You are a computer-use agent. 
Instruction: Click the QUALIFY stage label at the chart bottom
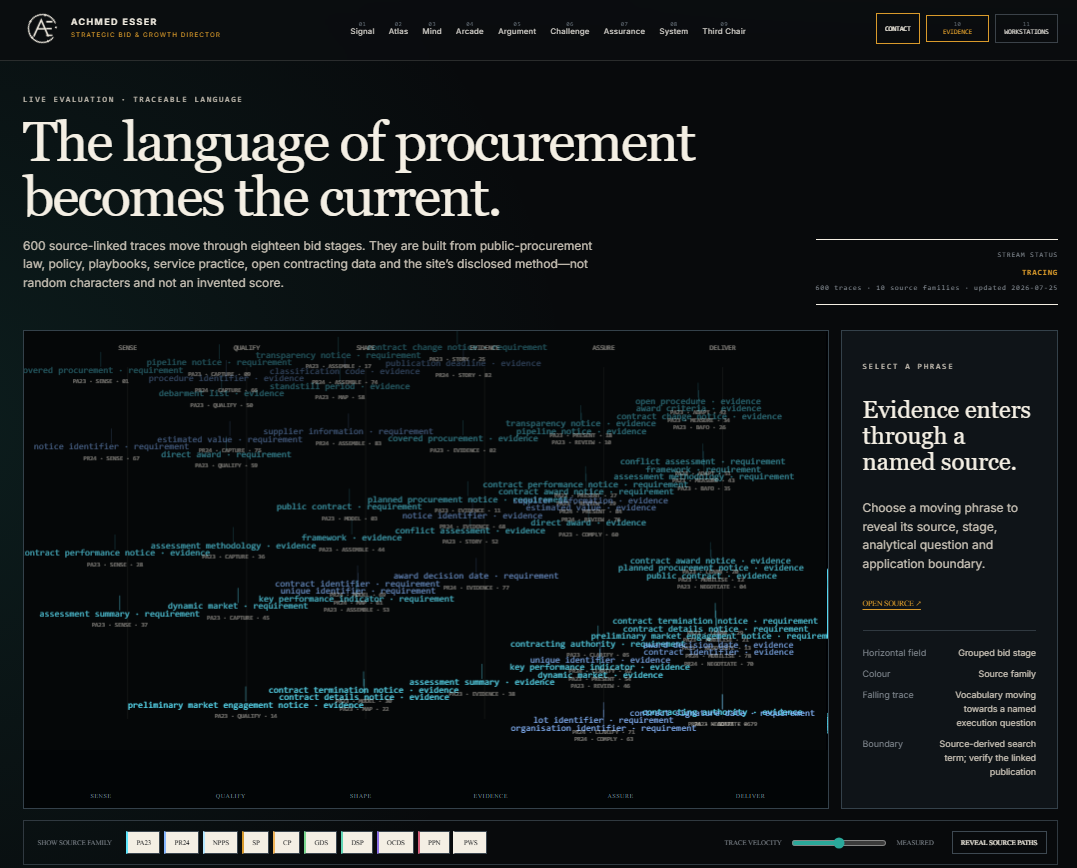point(230,796)
